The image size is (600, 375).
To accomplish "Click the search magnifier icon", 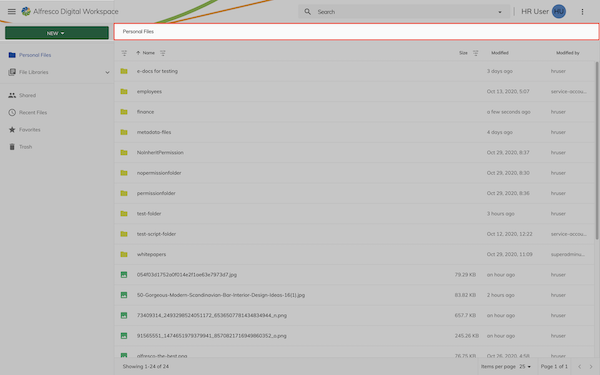I will click(x=307, y=12).
